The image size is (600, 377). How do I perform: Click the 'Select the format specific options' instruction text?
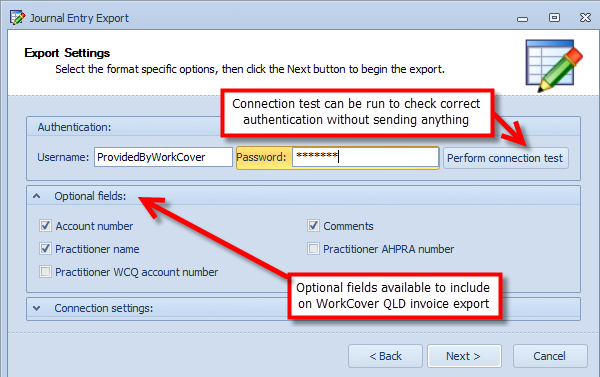tap(250, 69)
